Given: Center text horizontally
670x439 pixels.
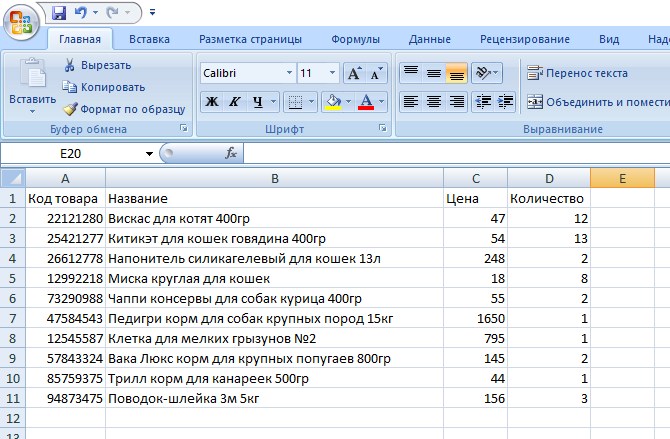Looking at the screenshot, I should coord(434,102).
